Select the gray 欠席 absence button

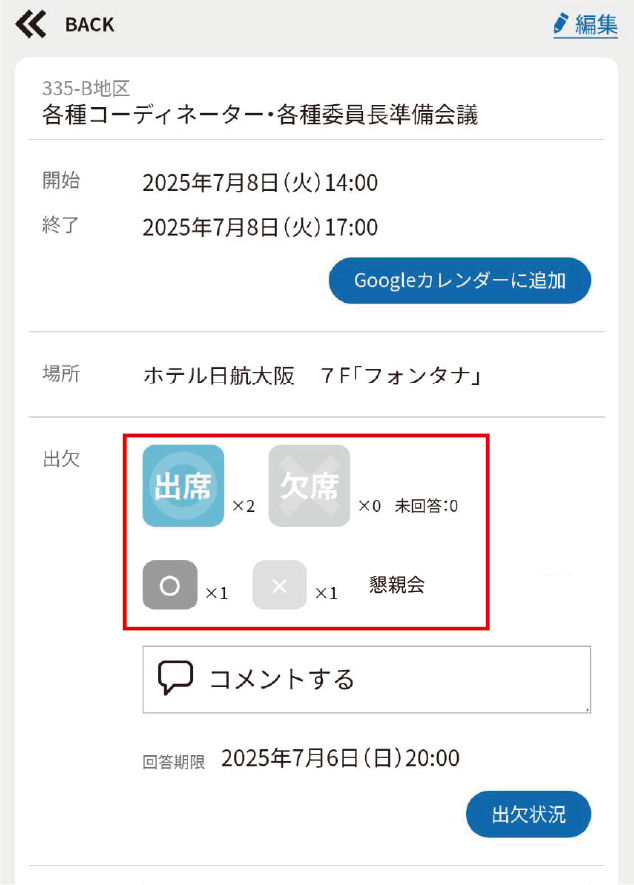pos(309,486)
